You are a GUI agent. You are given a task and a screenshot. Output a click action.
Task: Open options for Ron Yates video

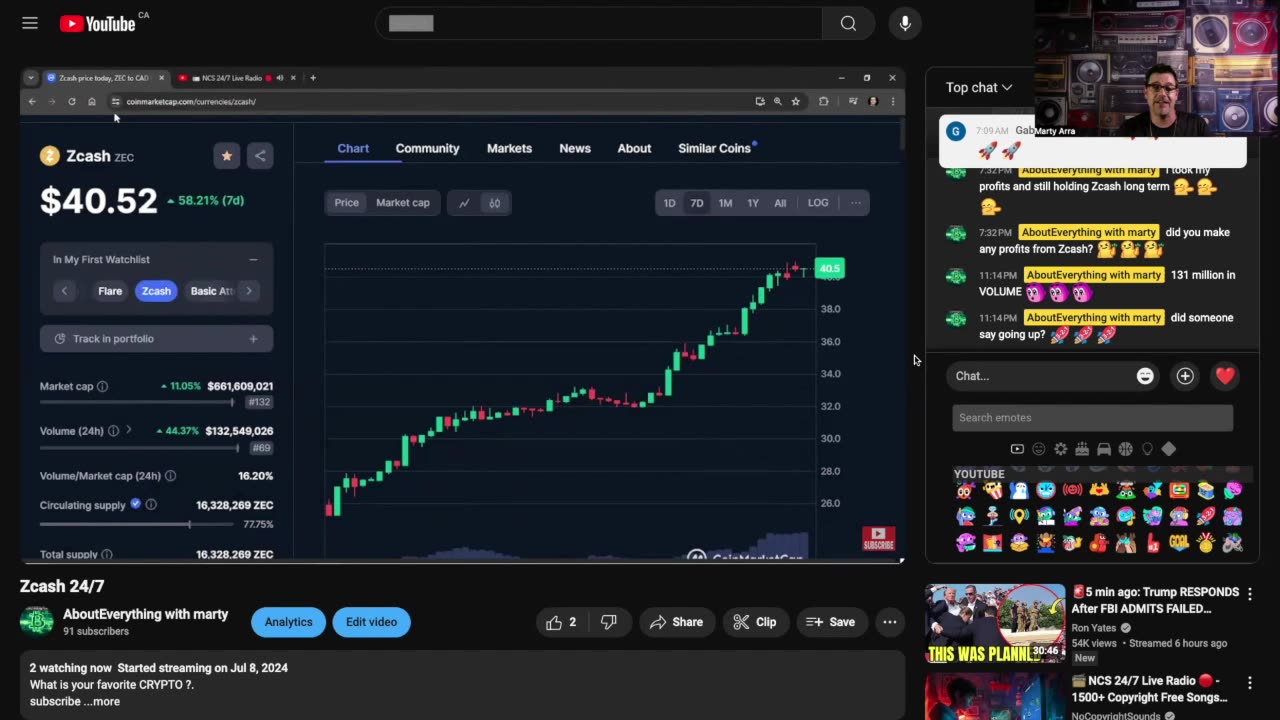pyautogui.click(x=1249, y=594)
